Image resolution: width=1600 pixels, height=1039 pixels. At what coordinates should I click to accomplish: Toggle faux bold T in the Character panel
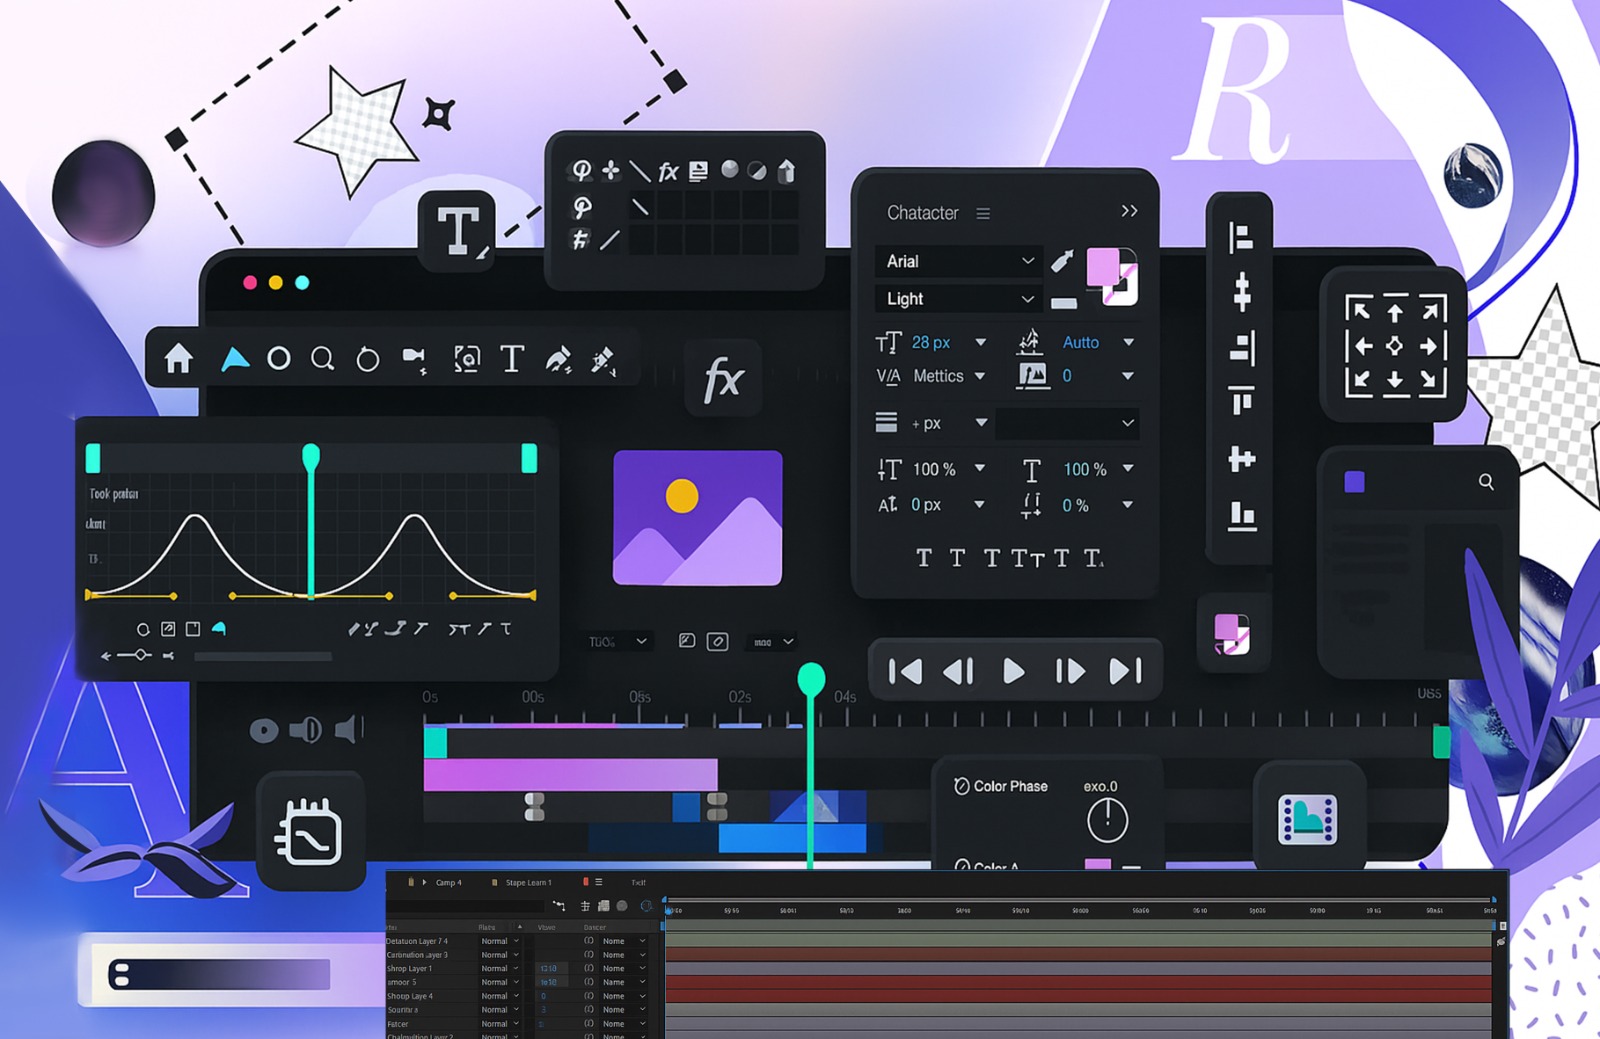[x=925, y=558]
